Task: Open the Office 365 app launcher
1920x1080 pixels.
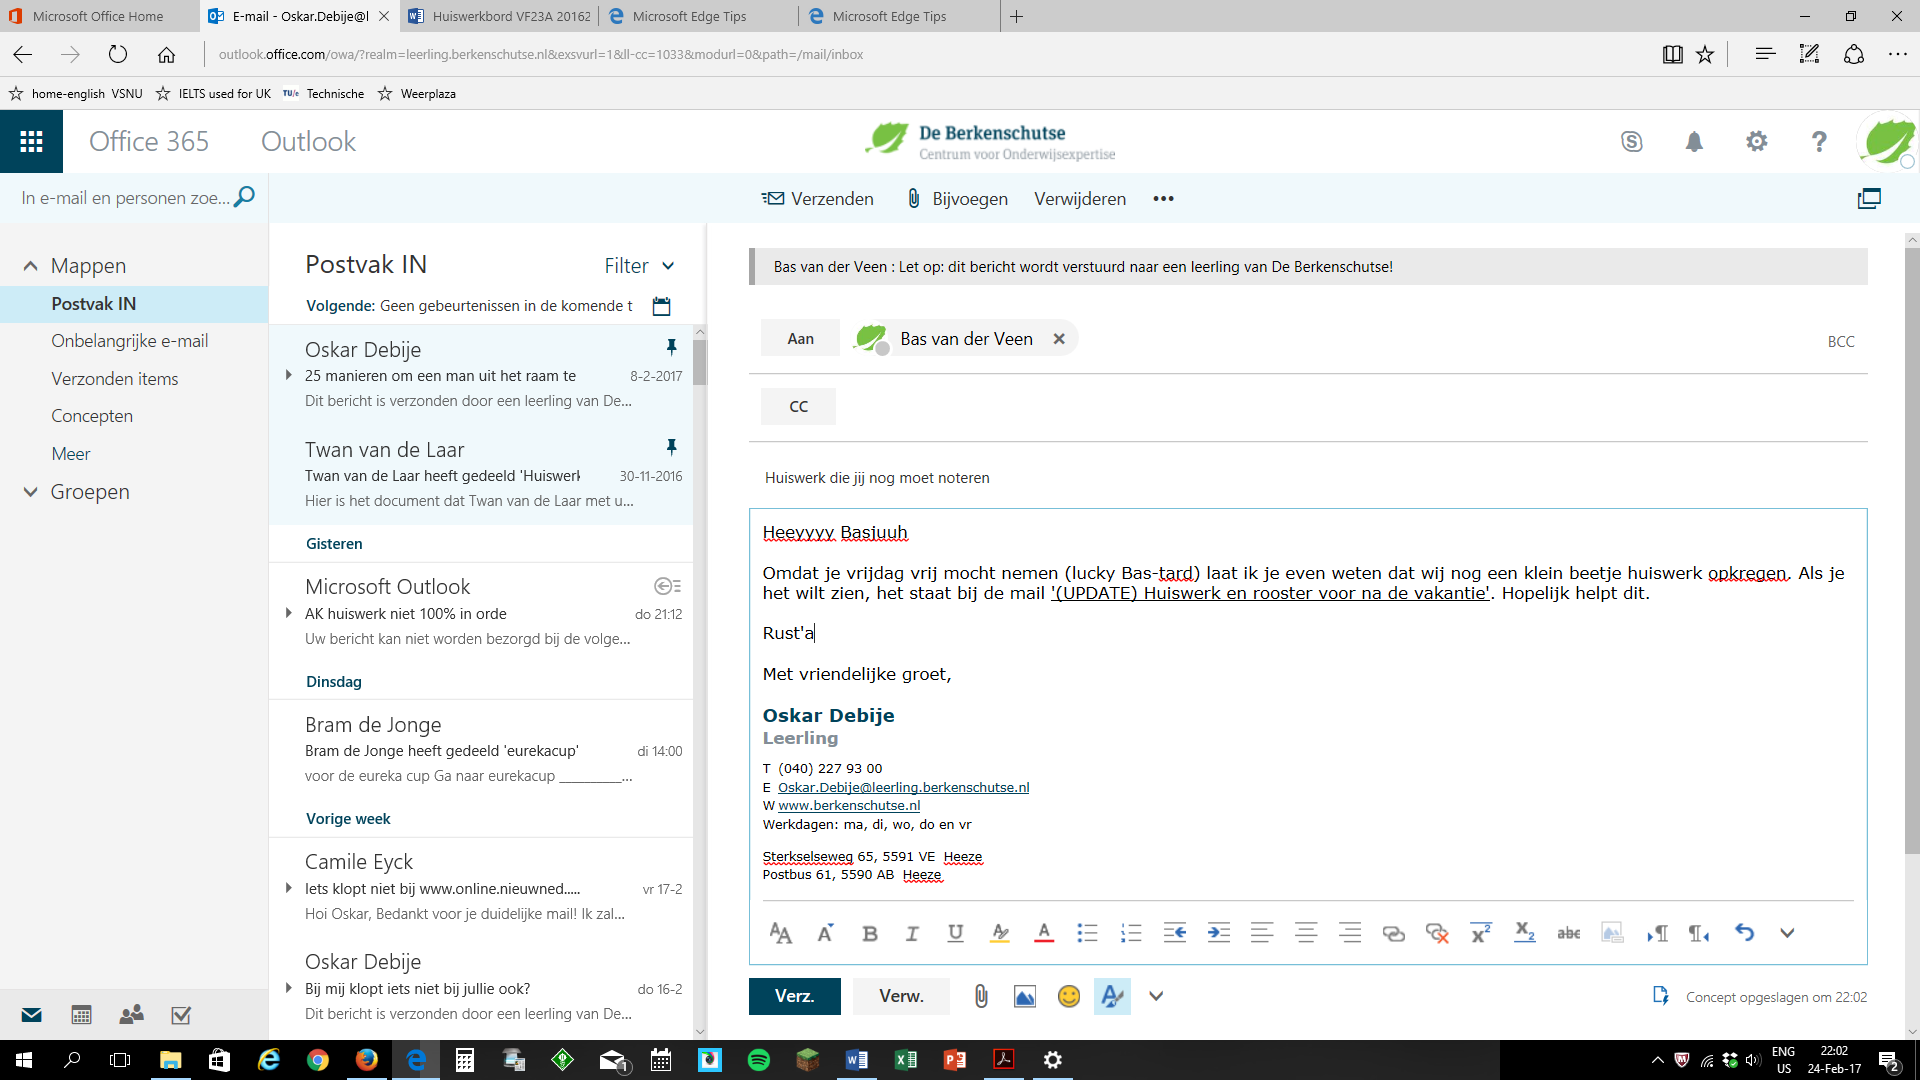Action: (31, 141)
